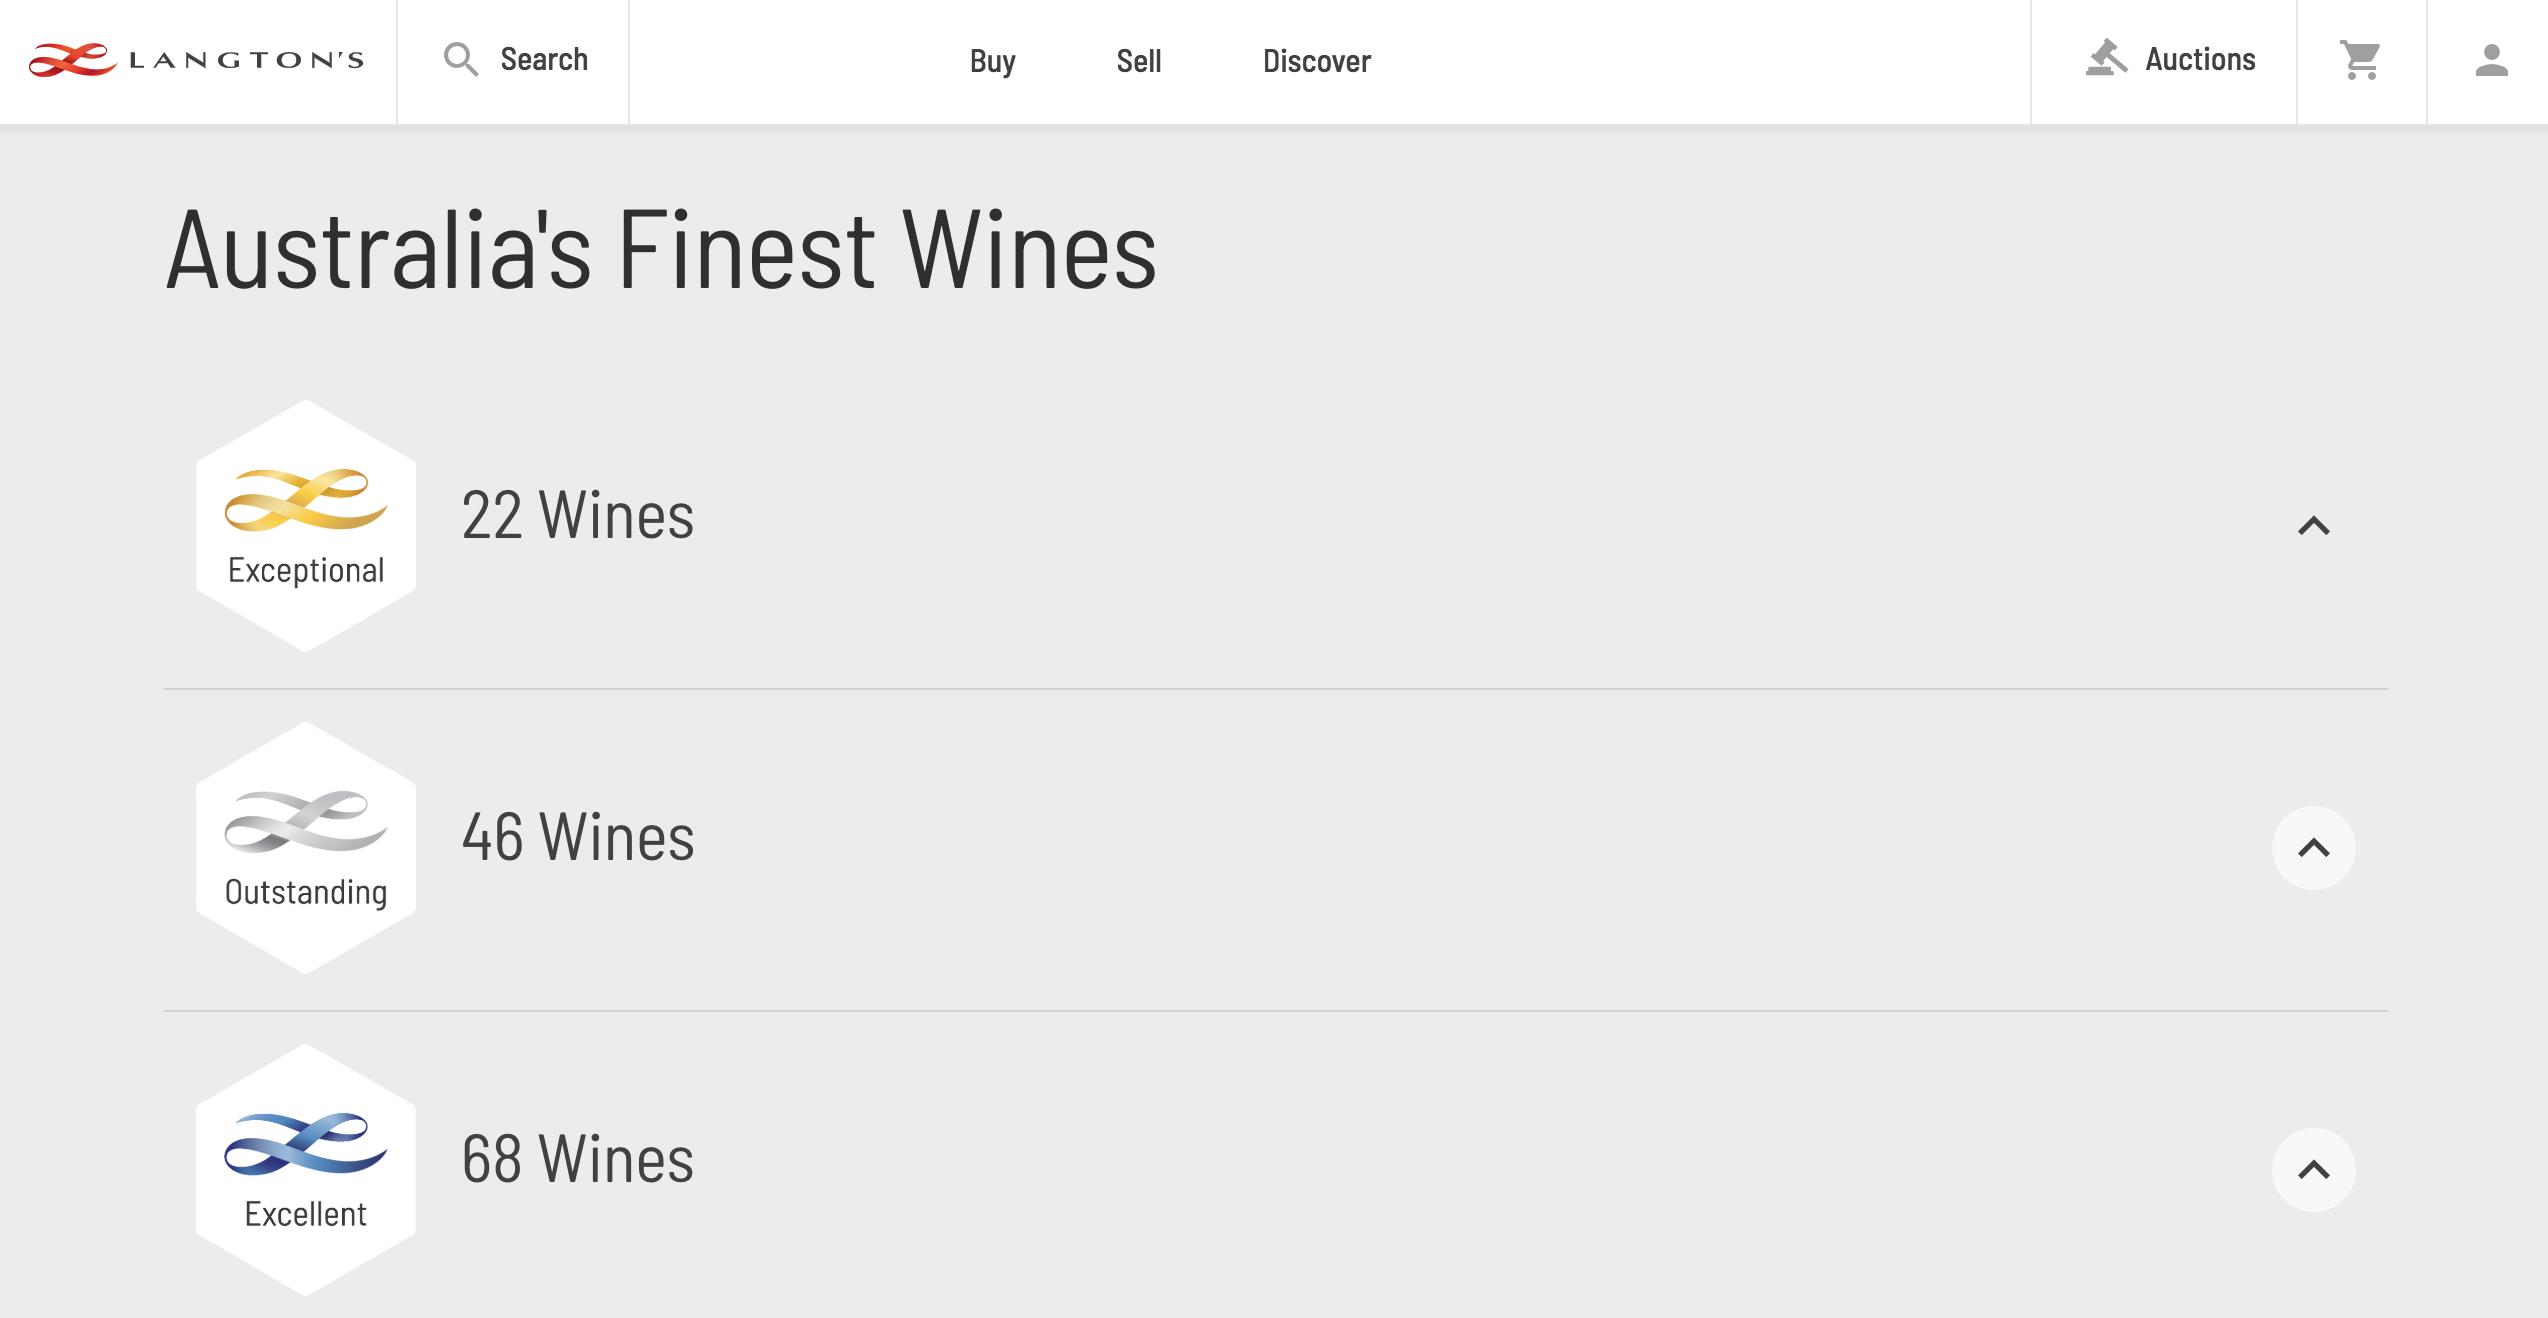2548x1318 pixels.
Task: Go to the Auctions page
Action: point(2200,60)
